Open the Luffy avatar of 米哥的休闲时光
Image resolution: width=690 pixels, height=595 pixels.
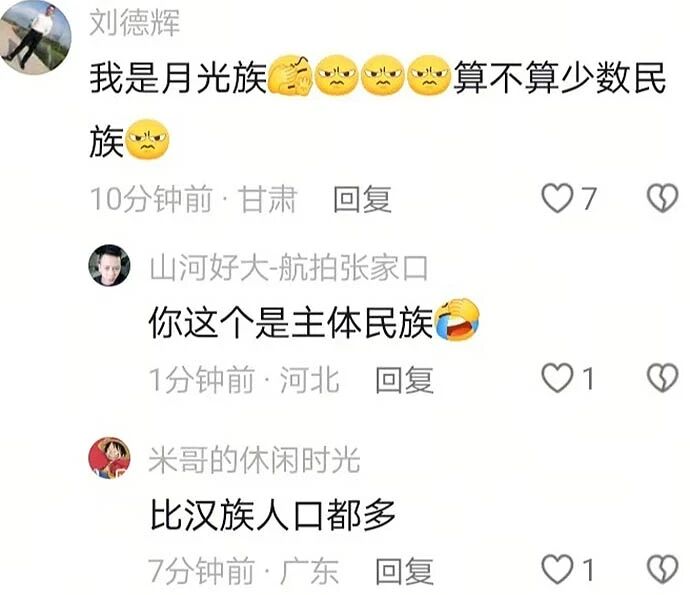(x=109, y=458)
